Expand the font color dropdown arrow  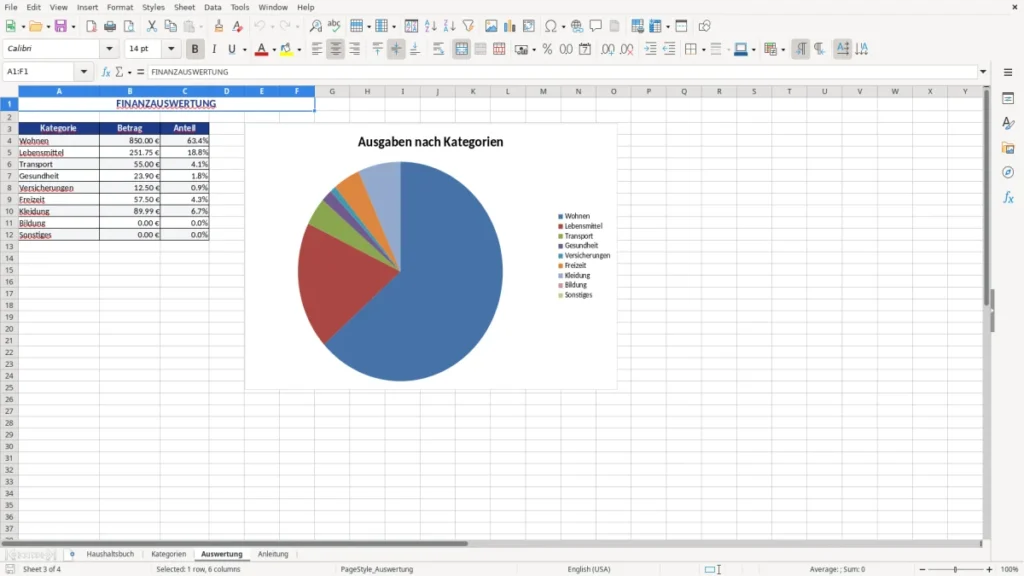(x=274, y=50)
